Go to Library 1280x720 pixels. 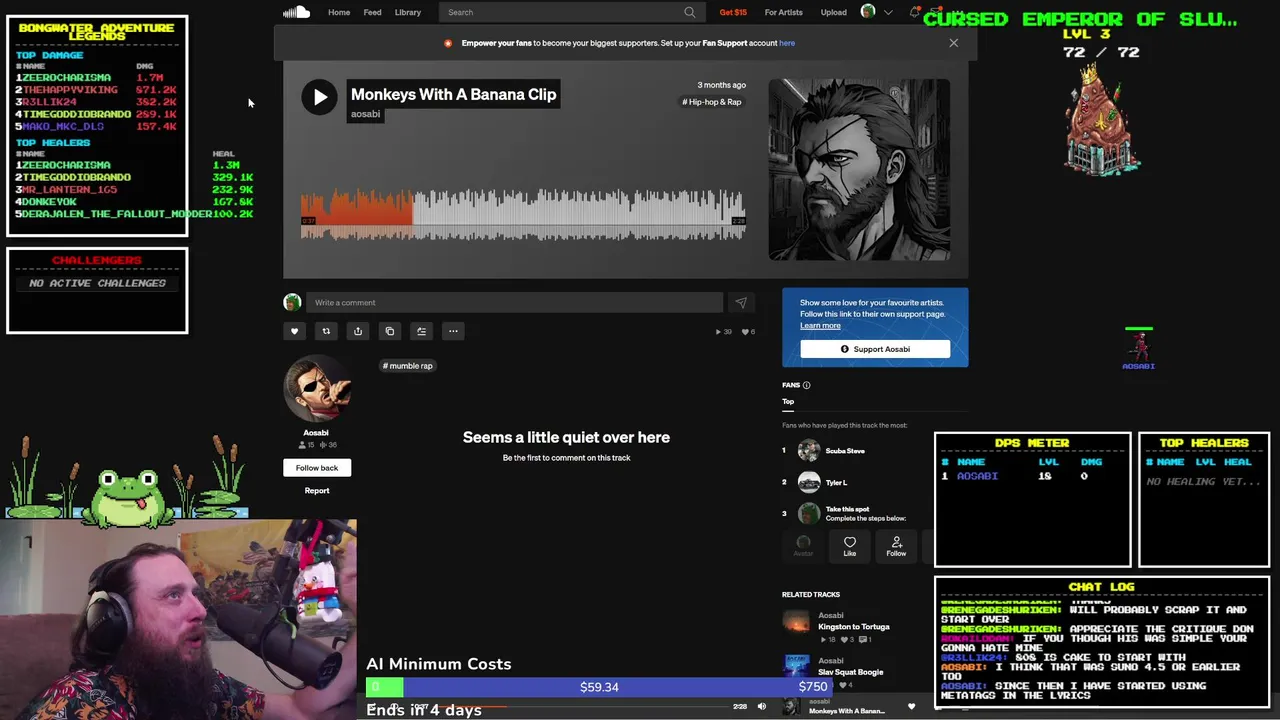click(408, 12)
